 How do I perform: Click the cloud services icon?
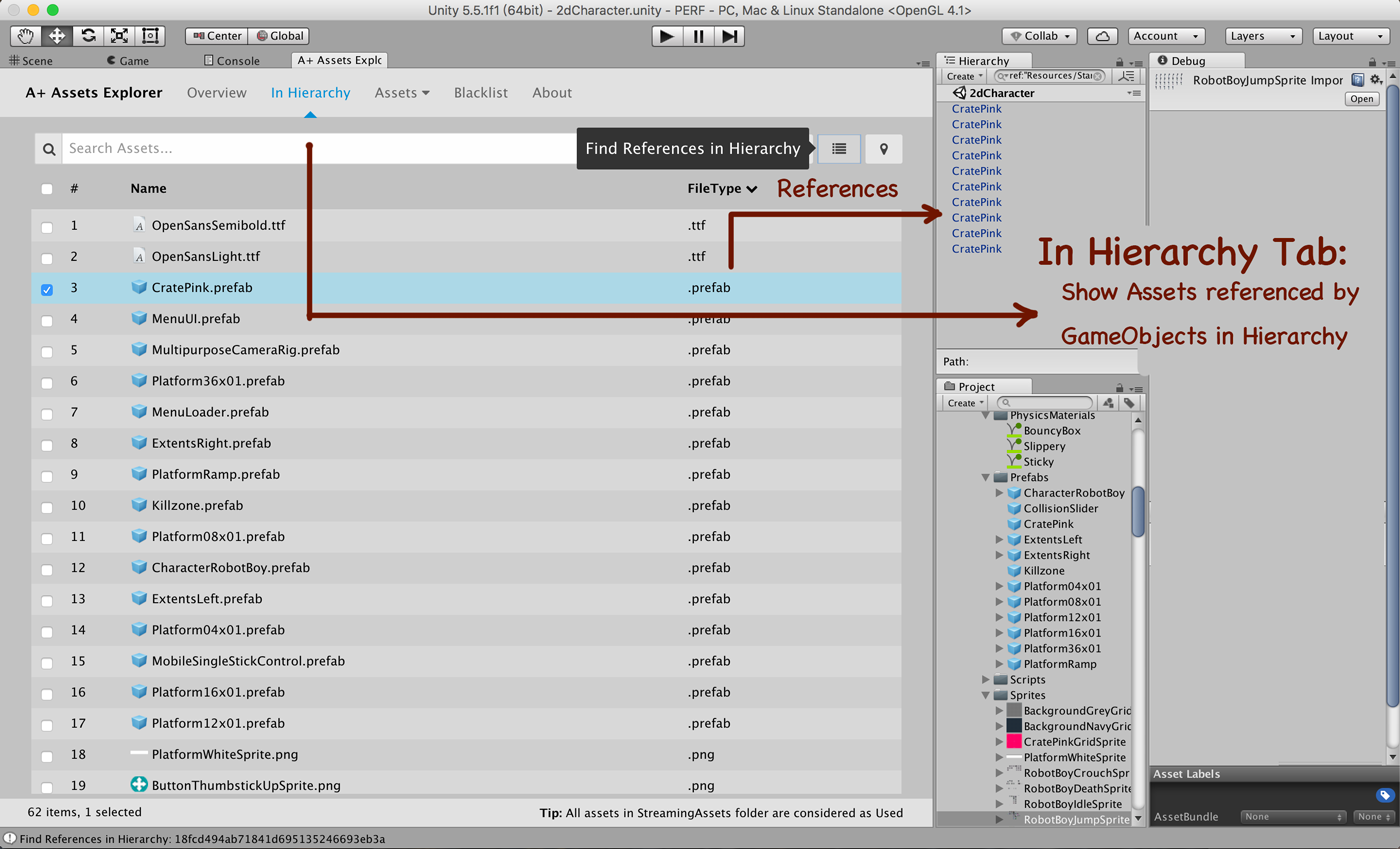(x=1102, y=36)
